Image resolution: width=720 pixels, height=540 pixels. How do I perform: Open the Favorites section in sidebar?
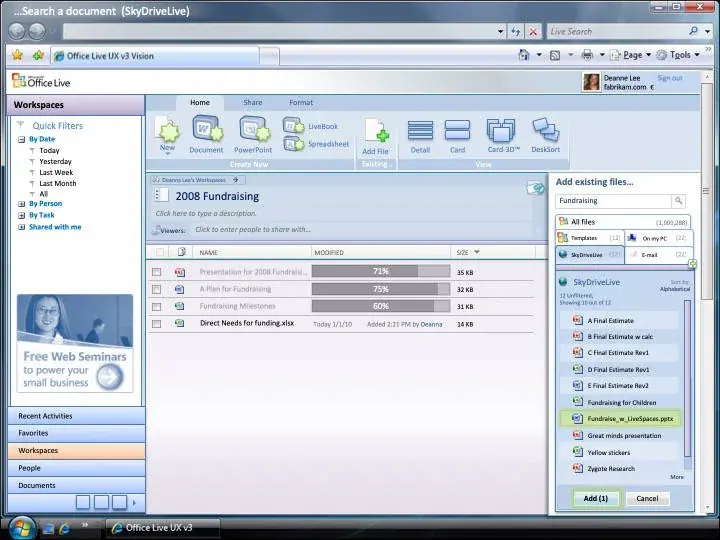76,433
